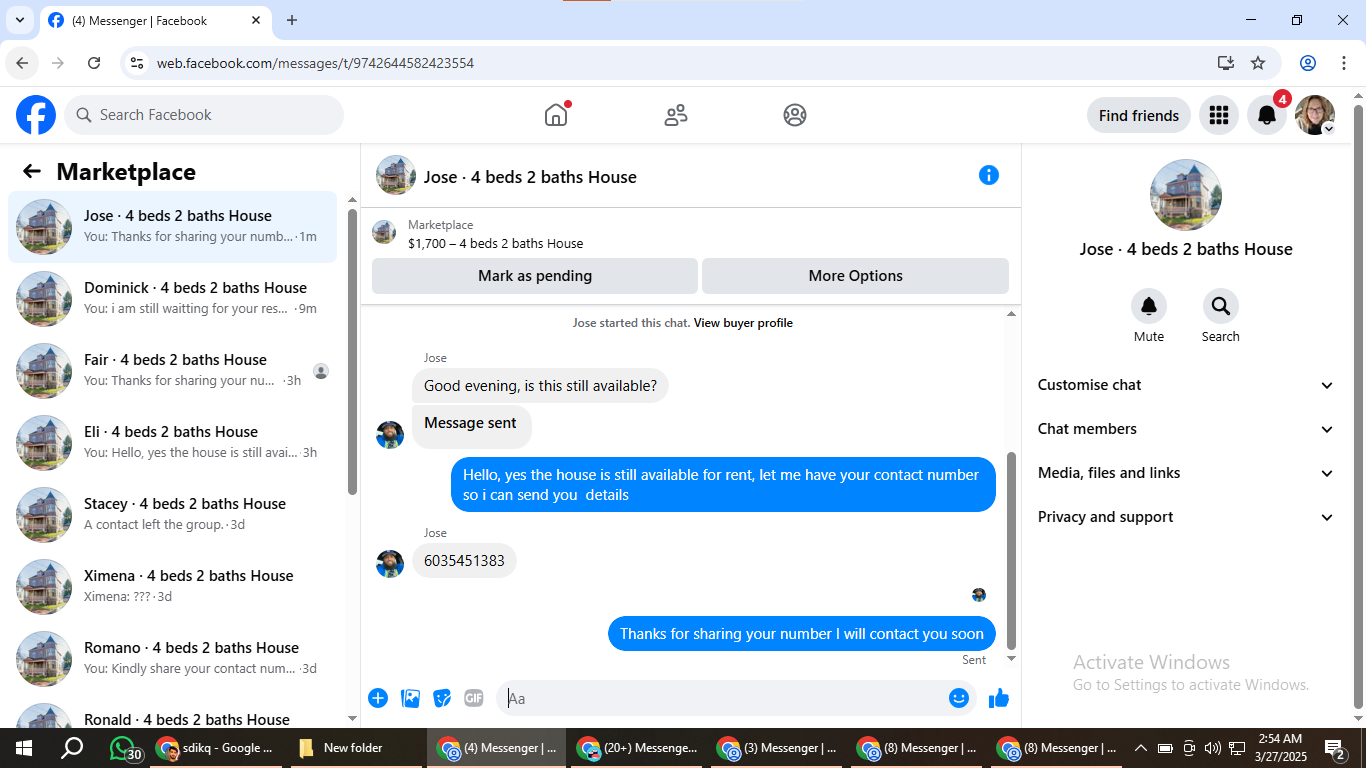Viewport: 1366px width, 768px height.
Task: Expand Media, files and links section
Action: point(1186,473)
